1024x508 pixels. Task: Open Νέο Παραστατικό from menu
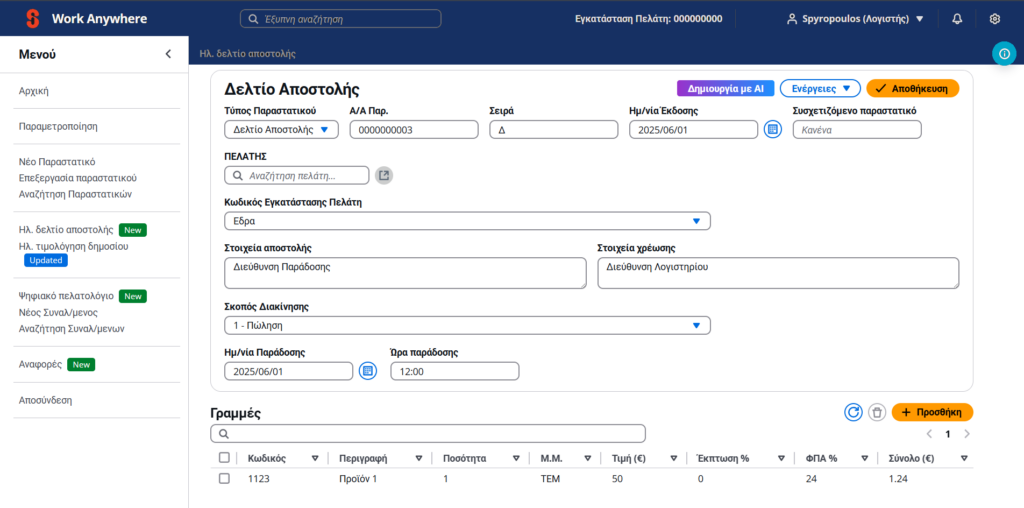coord(57,161)
